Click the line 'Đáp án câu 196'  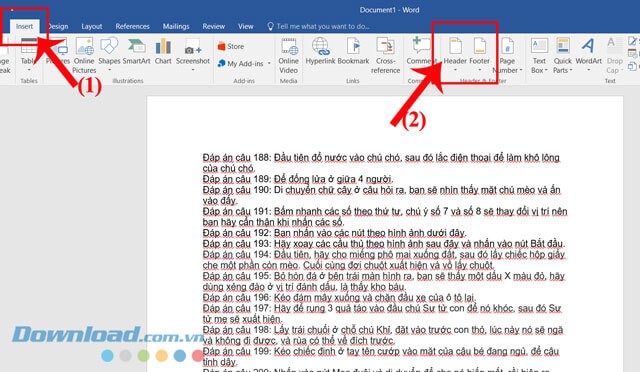pyautogui.click(x=340, y=297)
